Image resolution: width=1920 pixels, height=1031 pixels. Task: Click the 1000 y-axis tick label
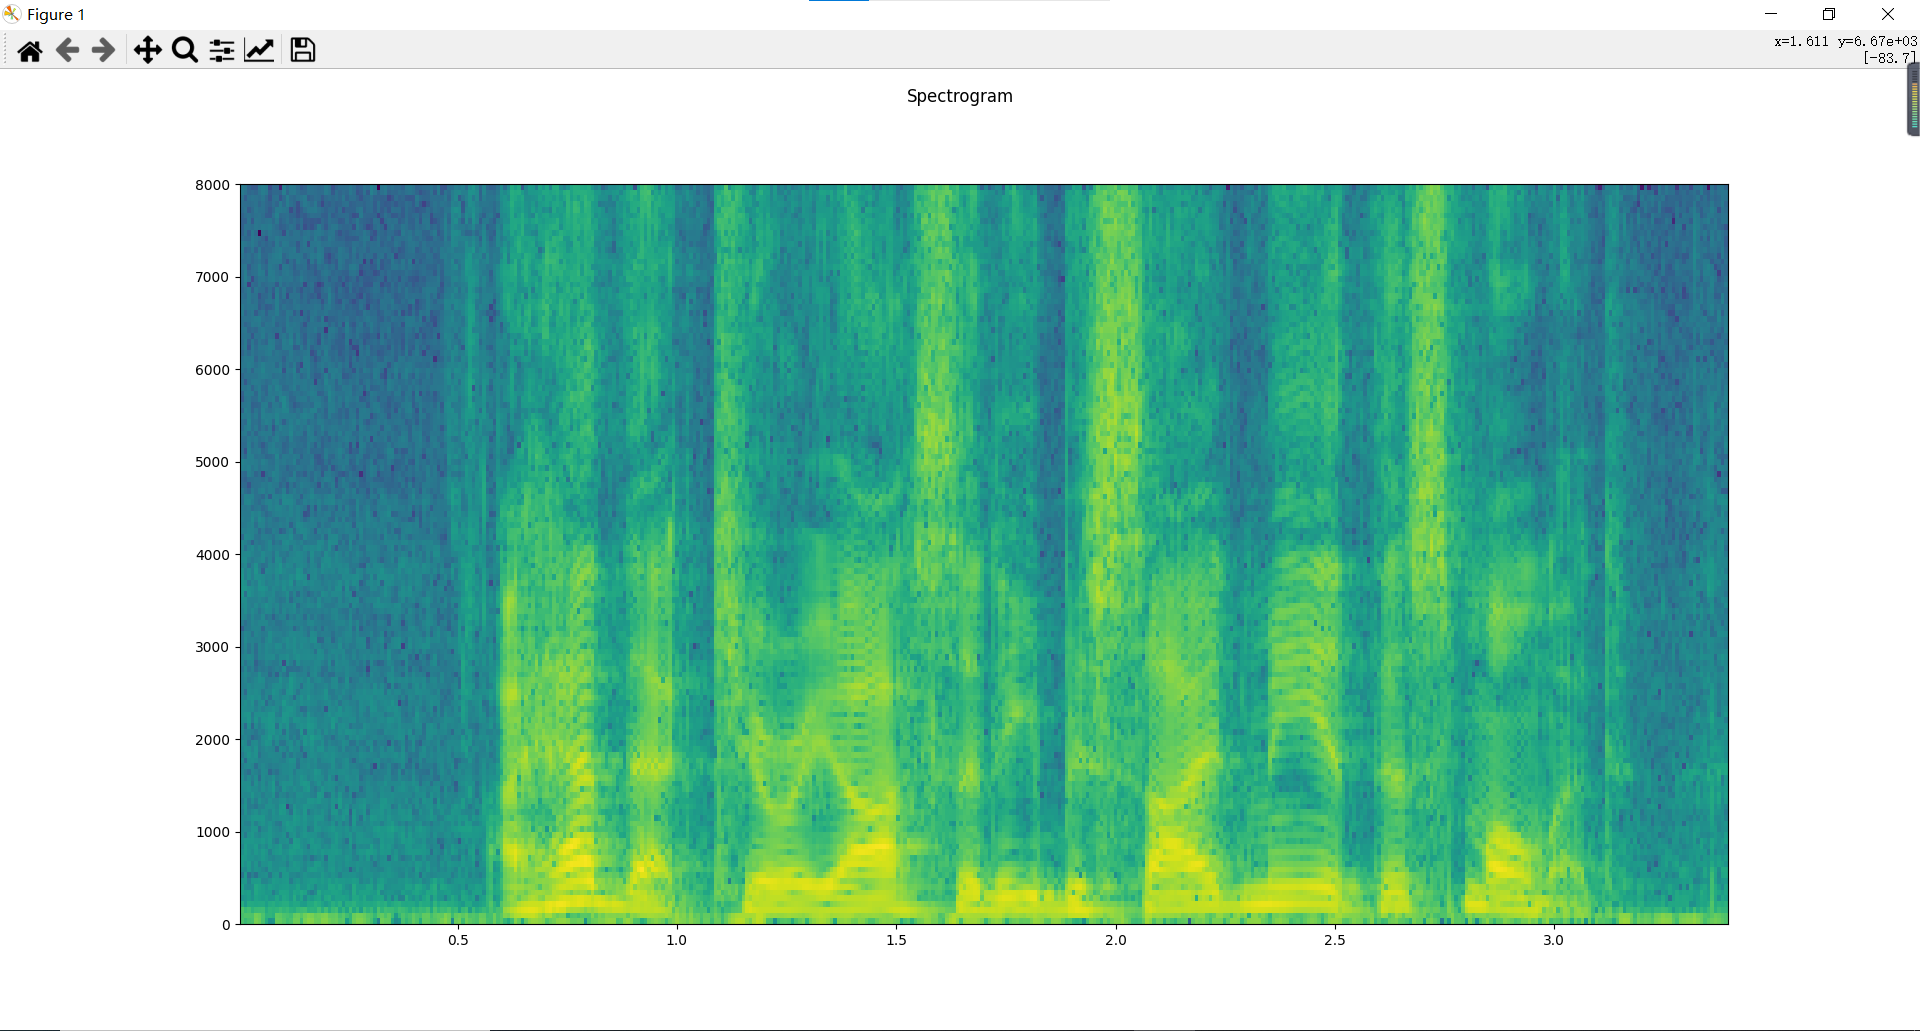coord(212,832)
